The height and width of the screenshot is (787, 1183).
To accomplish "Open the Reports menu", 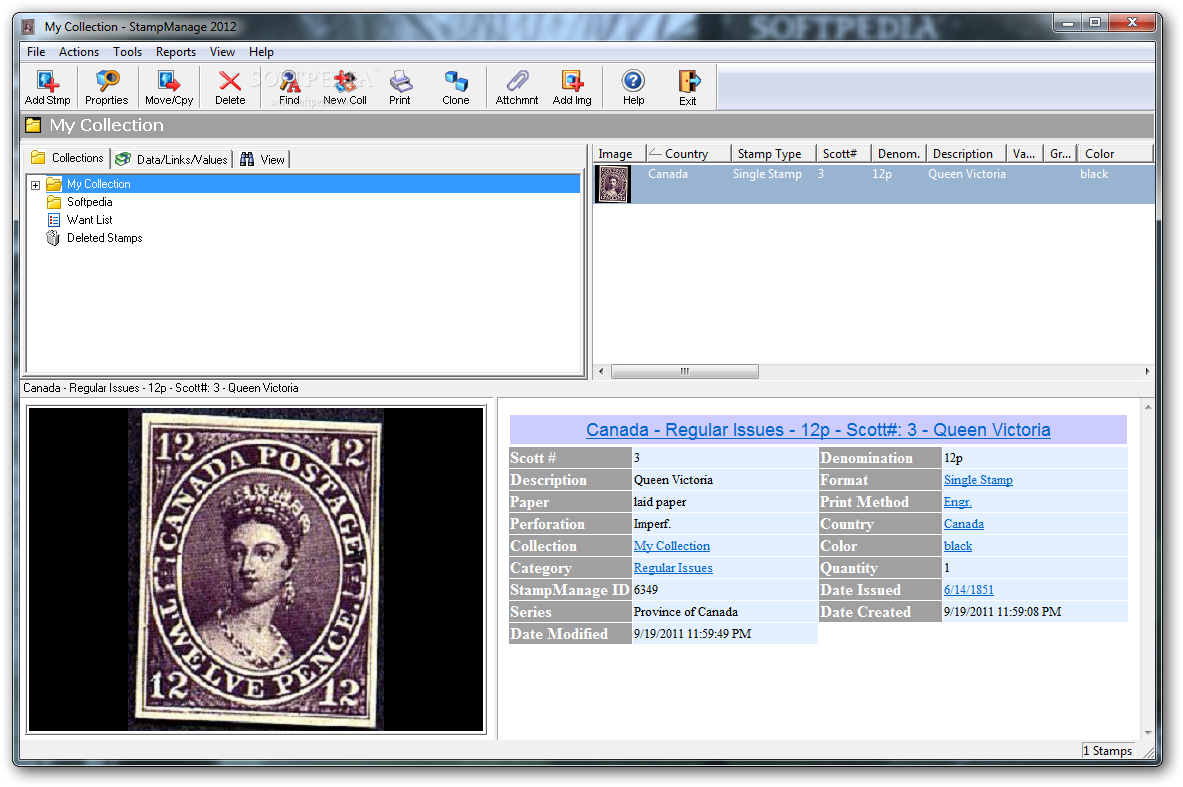I will point(176,52).
